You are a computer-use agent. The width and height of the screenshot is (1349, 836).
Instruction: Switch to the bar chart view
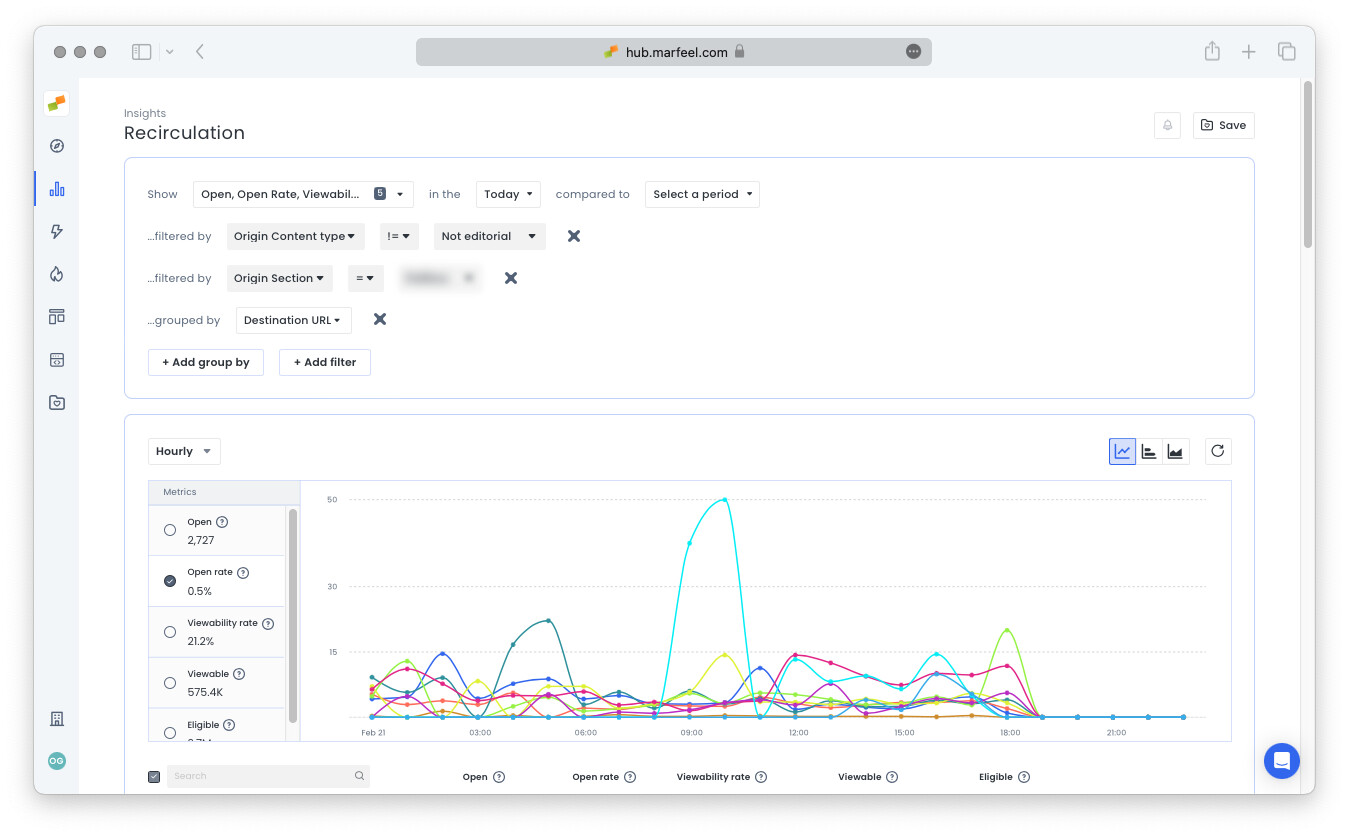click(1149, 451)
